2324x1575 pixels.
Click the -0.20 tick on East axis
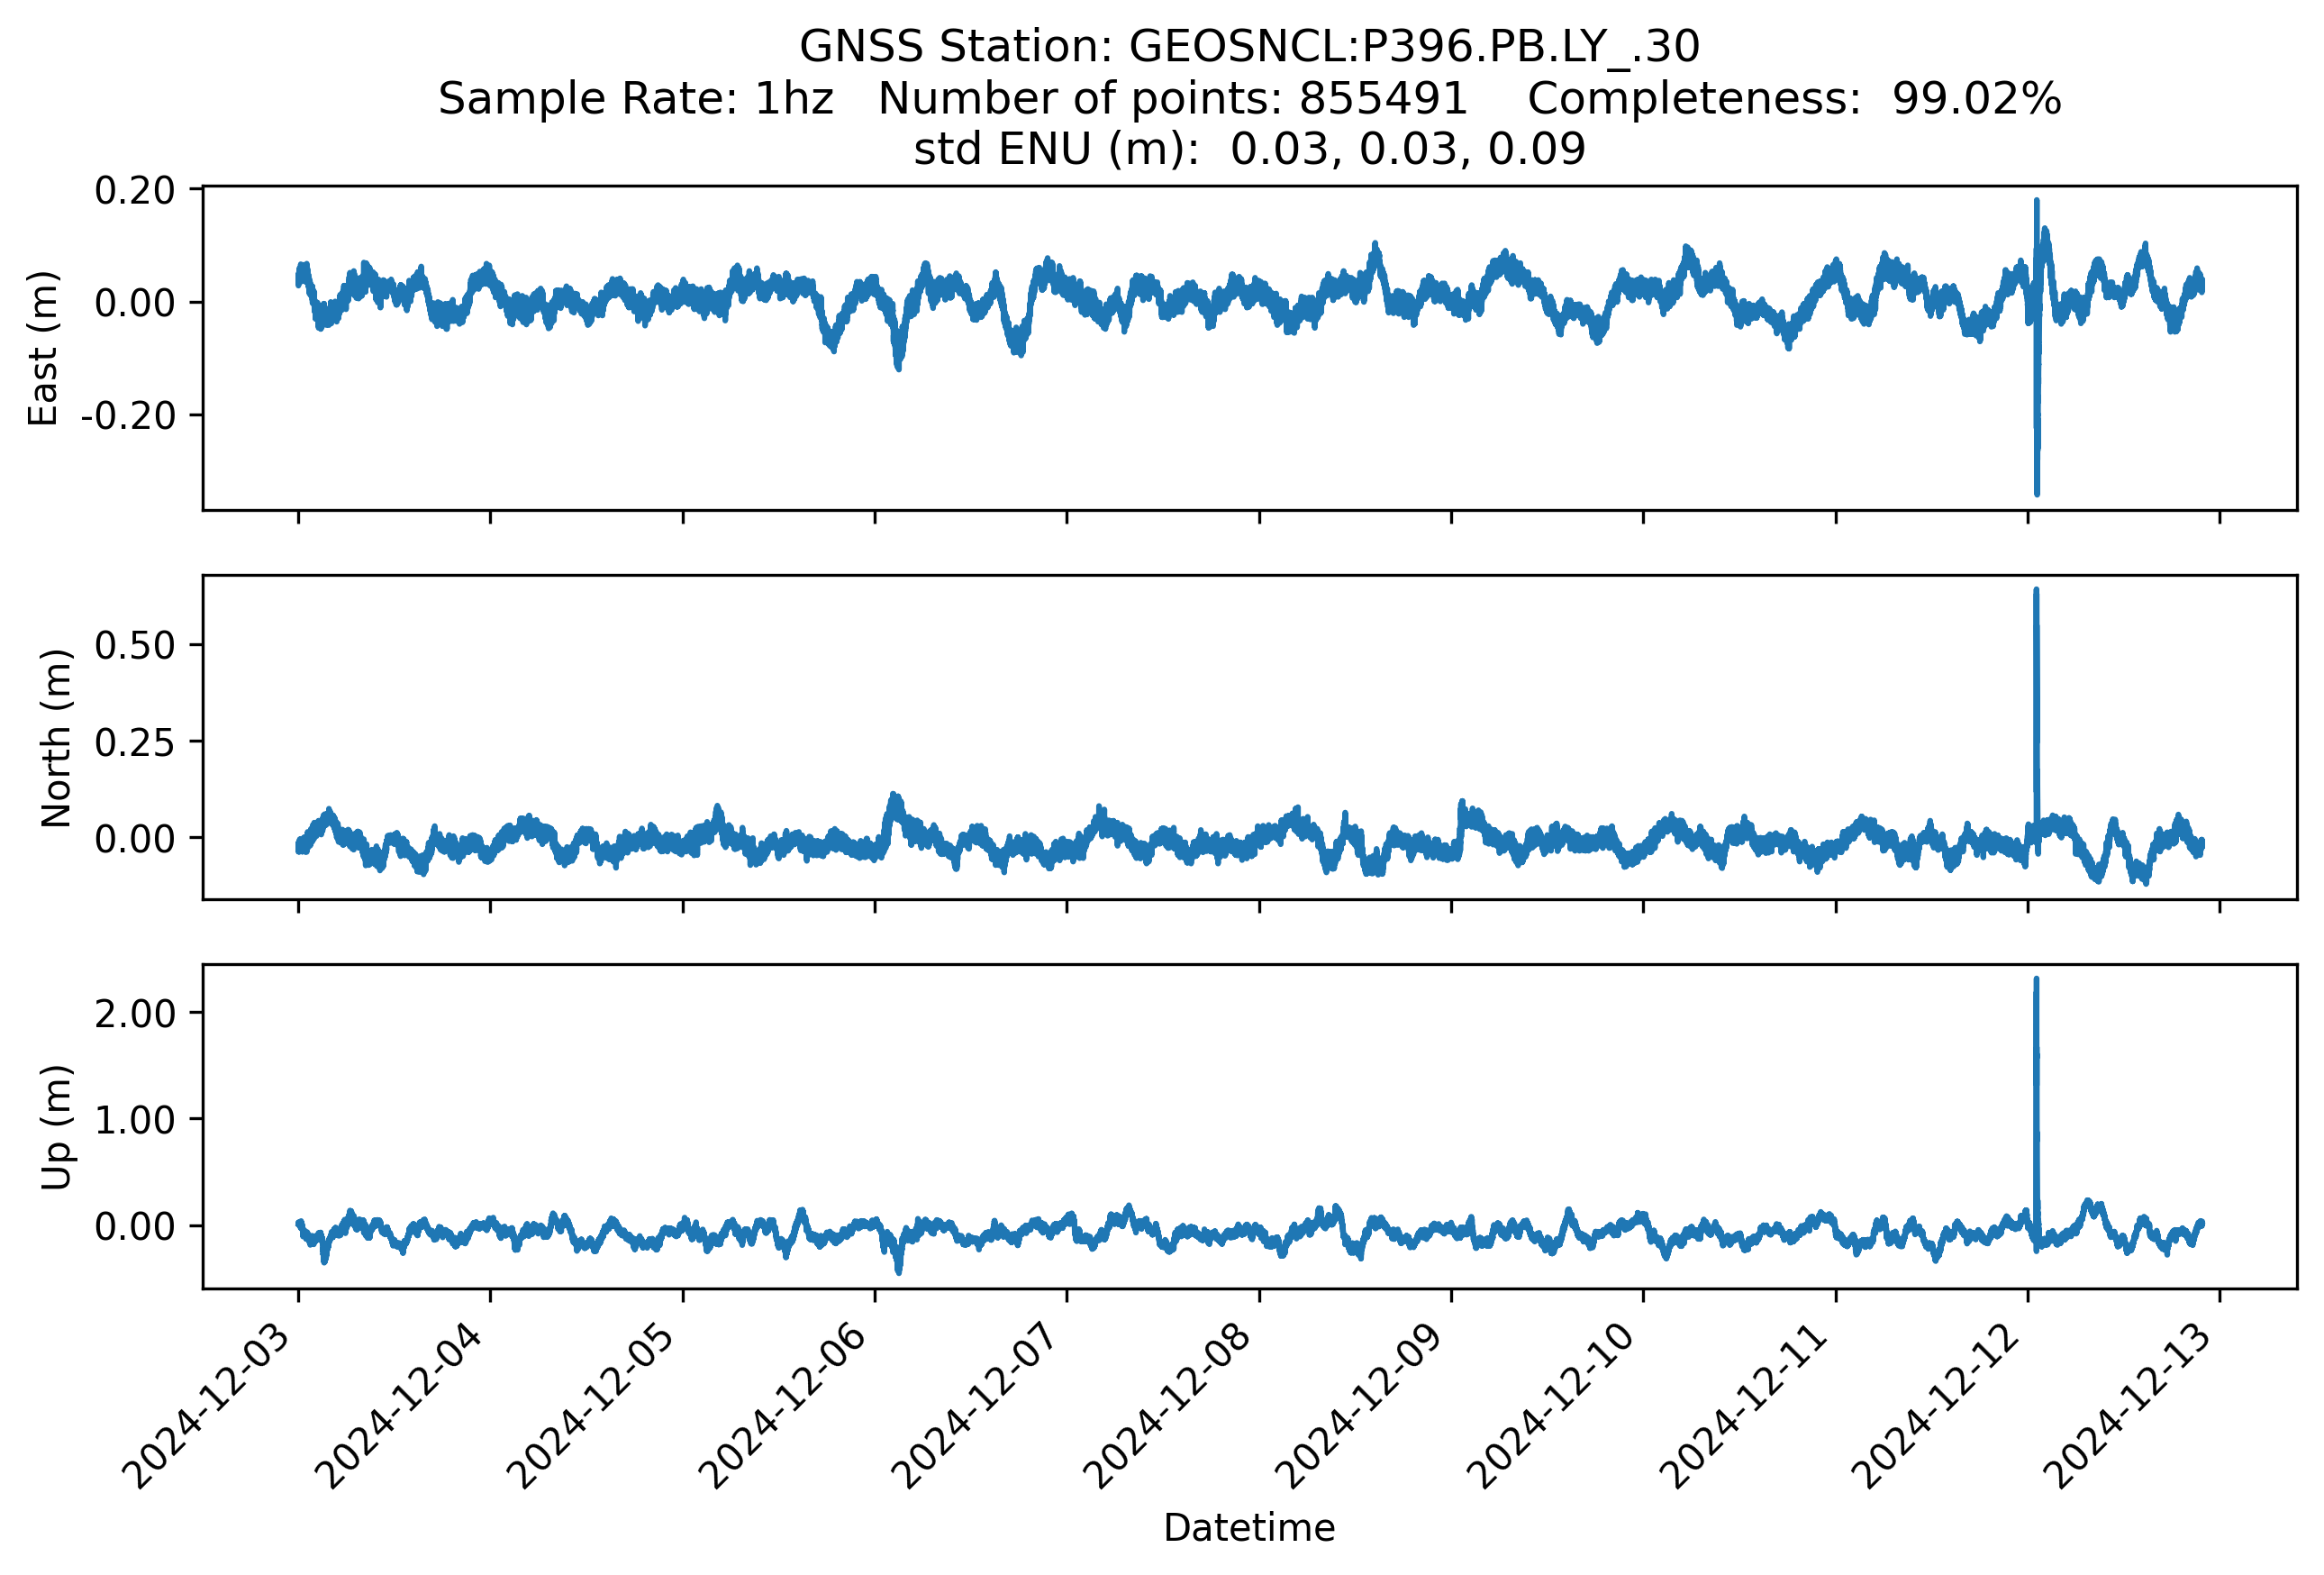[128, 416]
